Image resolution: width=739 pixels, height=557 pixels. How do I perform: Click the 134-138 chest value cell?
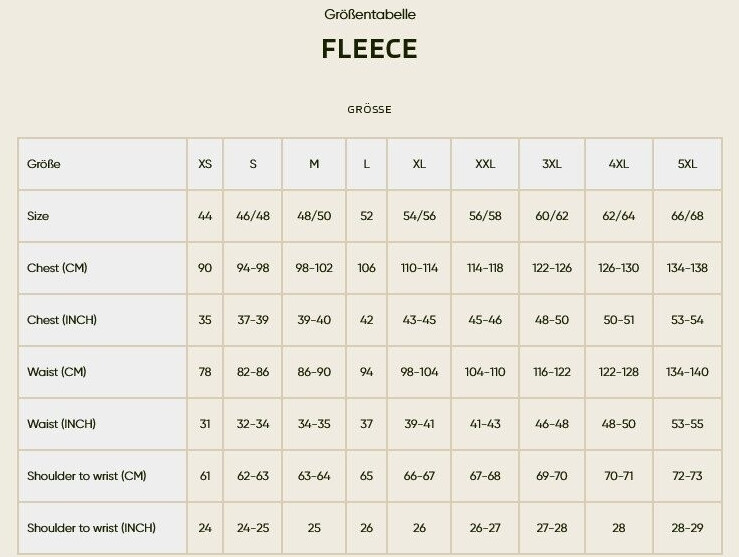click(x=687, y=268)
